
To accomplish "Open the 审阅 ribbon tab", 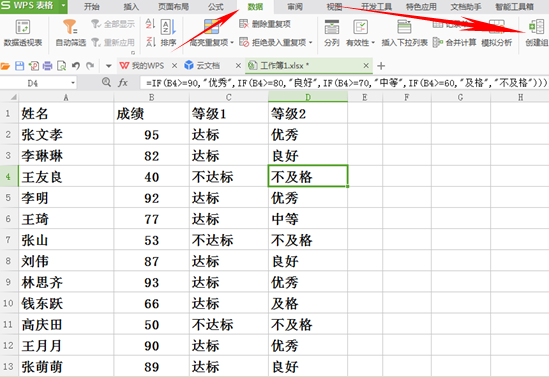I will (x=295, y=6).
